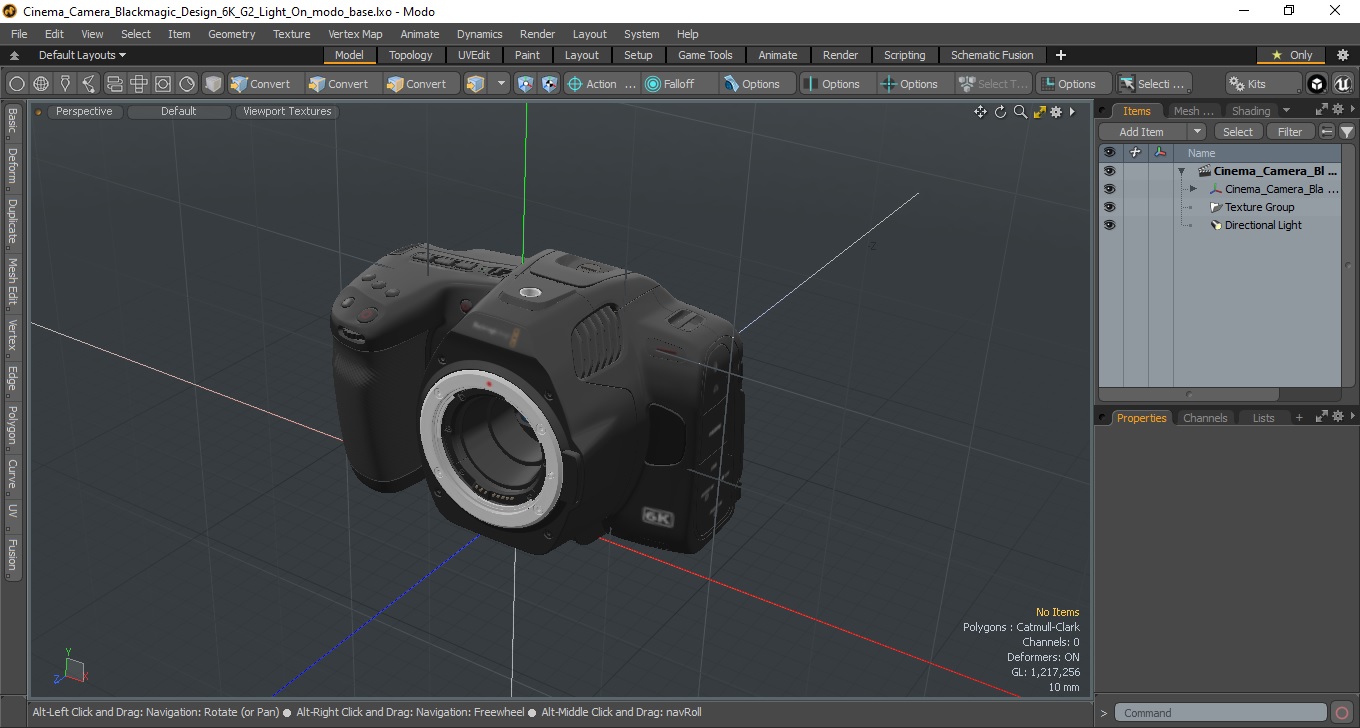Image resolution: width=1360 pixels, height=728 pixels.
Task: Click the symmetry Options icon
Action: [810, 84]
